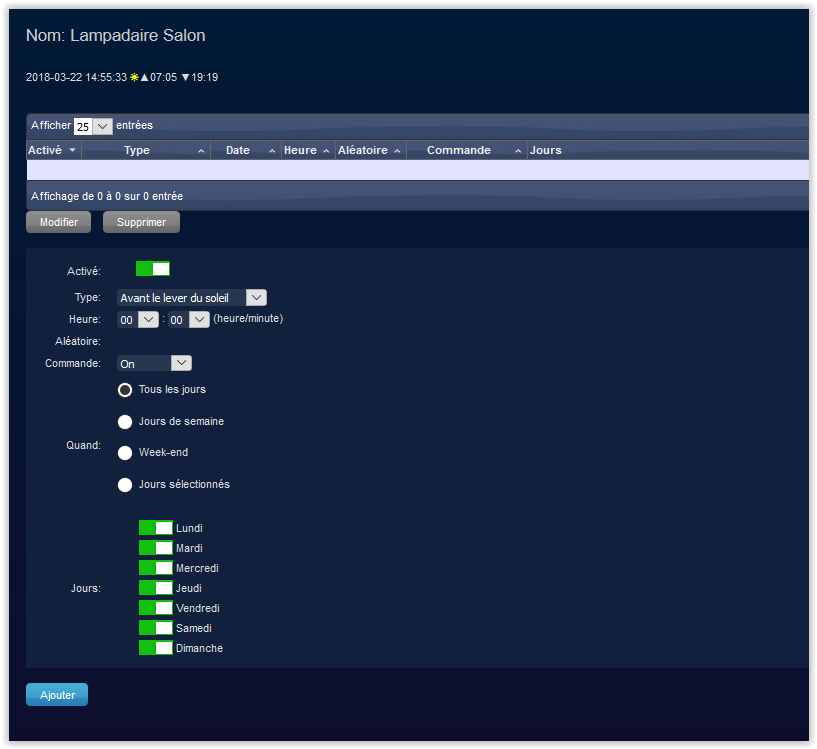Screen dimensions: 817x749
Task: Sort table by Type column header
Action: tap(137, 150)
